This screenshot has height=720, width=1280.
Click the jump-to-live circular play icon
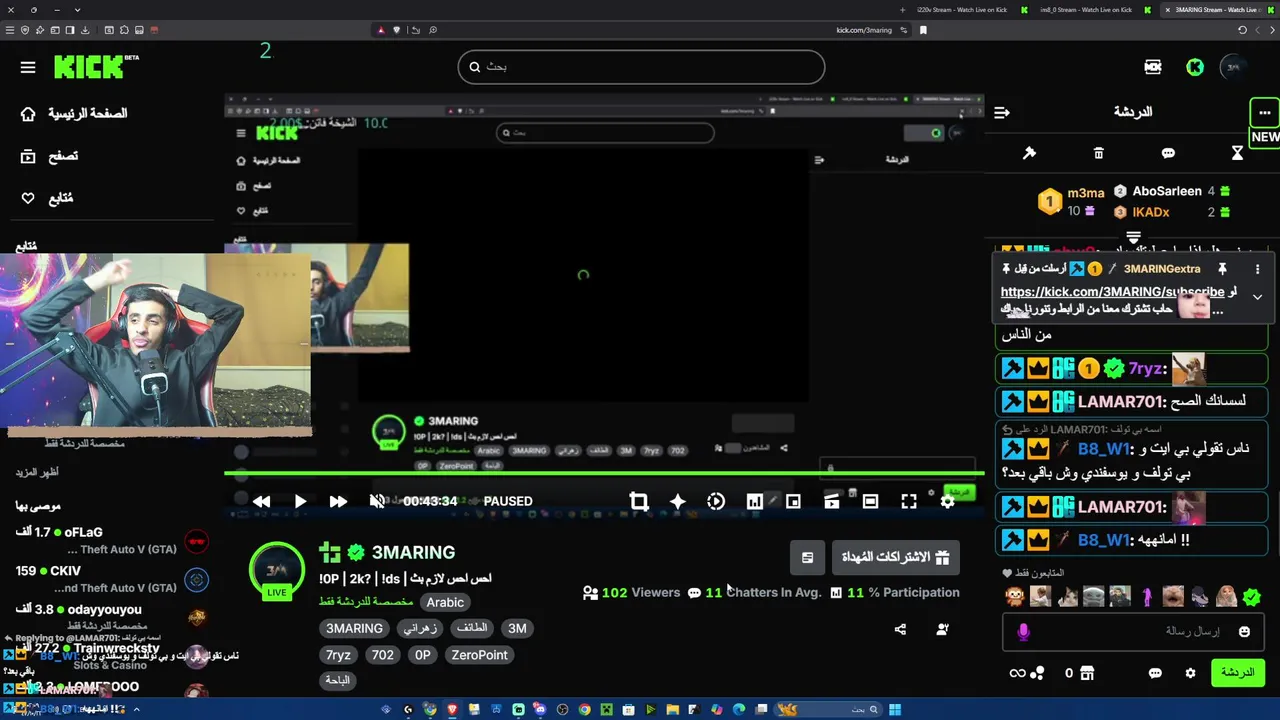[716, 501]
